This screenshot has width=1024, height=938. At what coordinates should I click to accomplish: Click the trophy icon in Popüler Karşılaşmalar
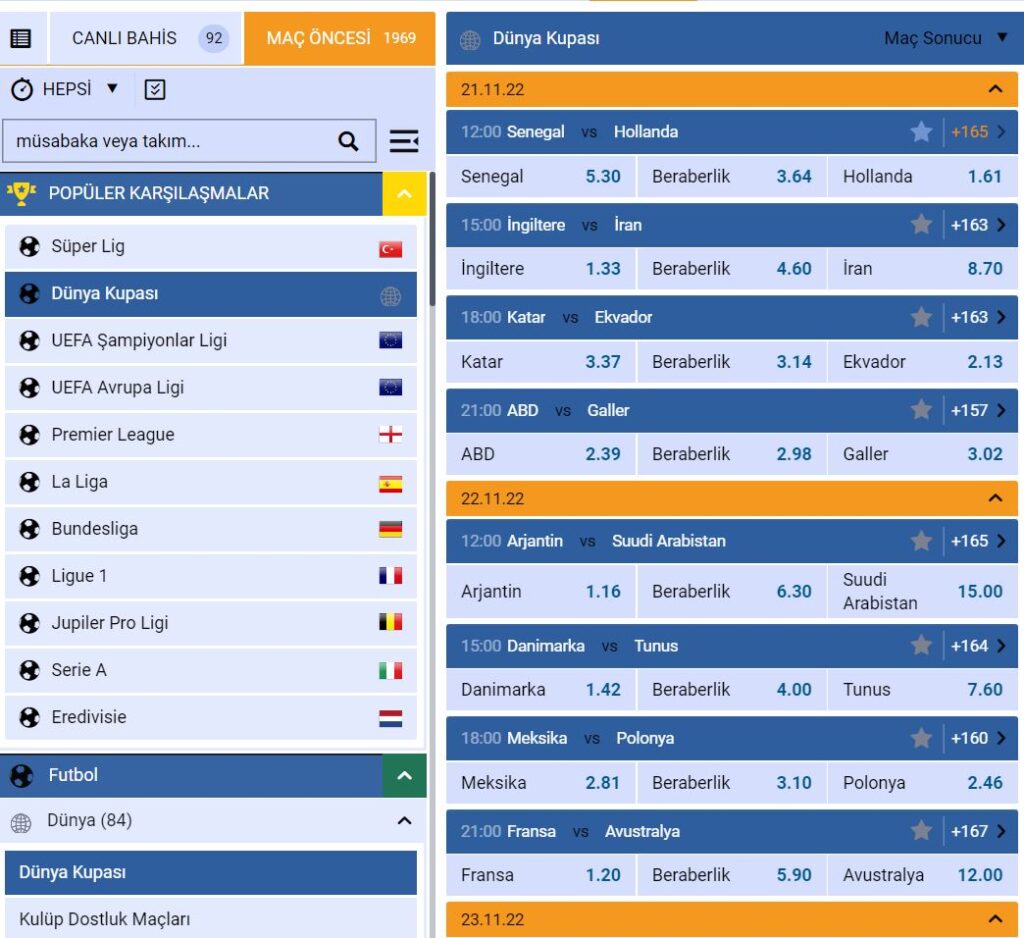21,193
